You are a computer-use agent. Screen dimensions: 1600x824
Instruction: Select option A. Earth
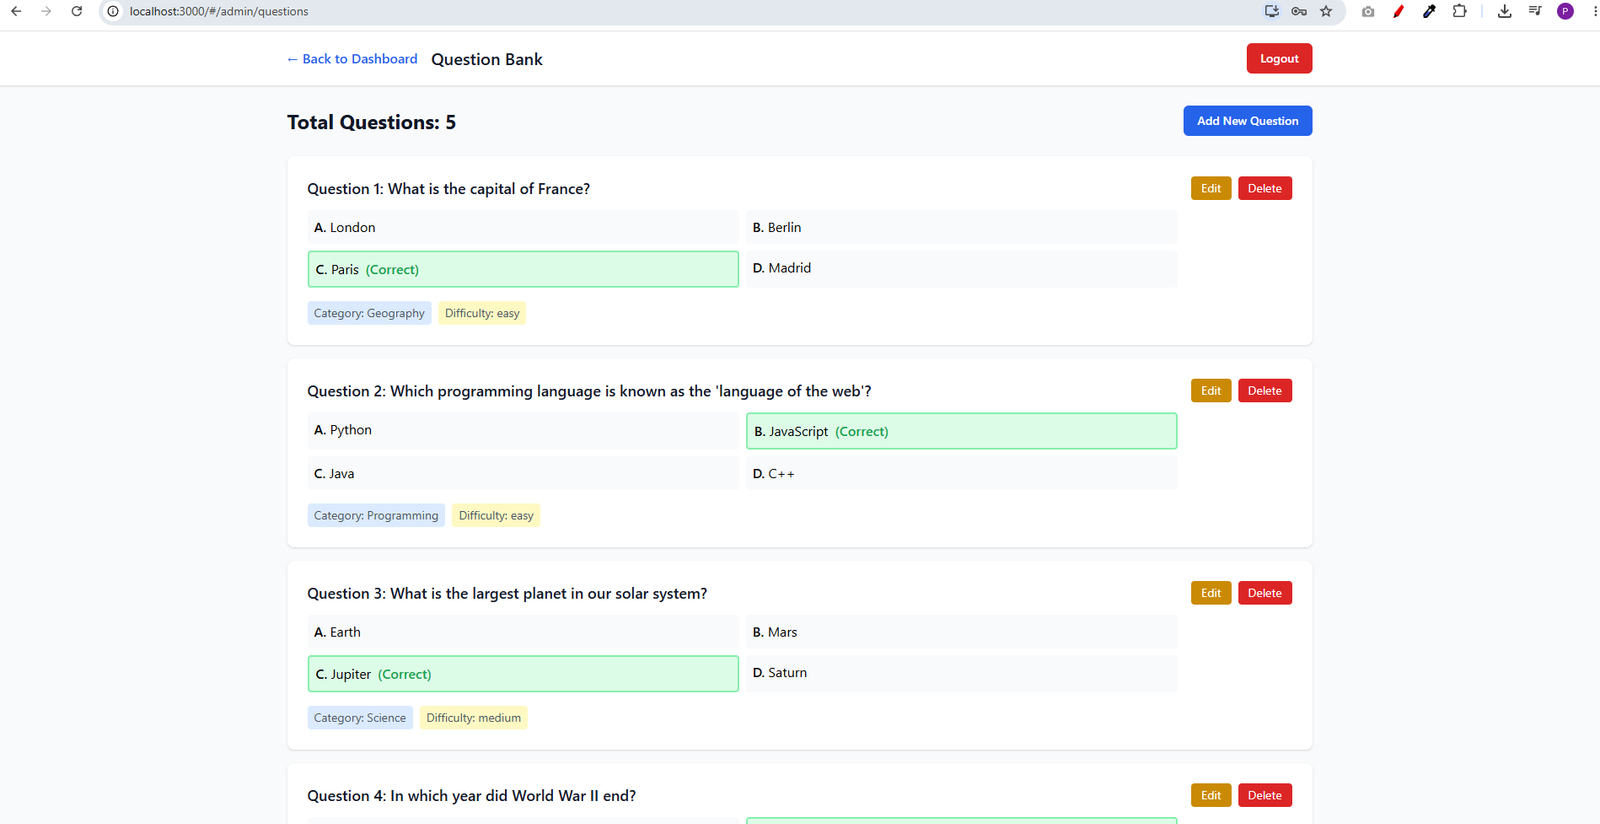(x=523, y=632)
